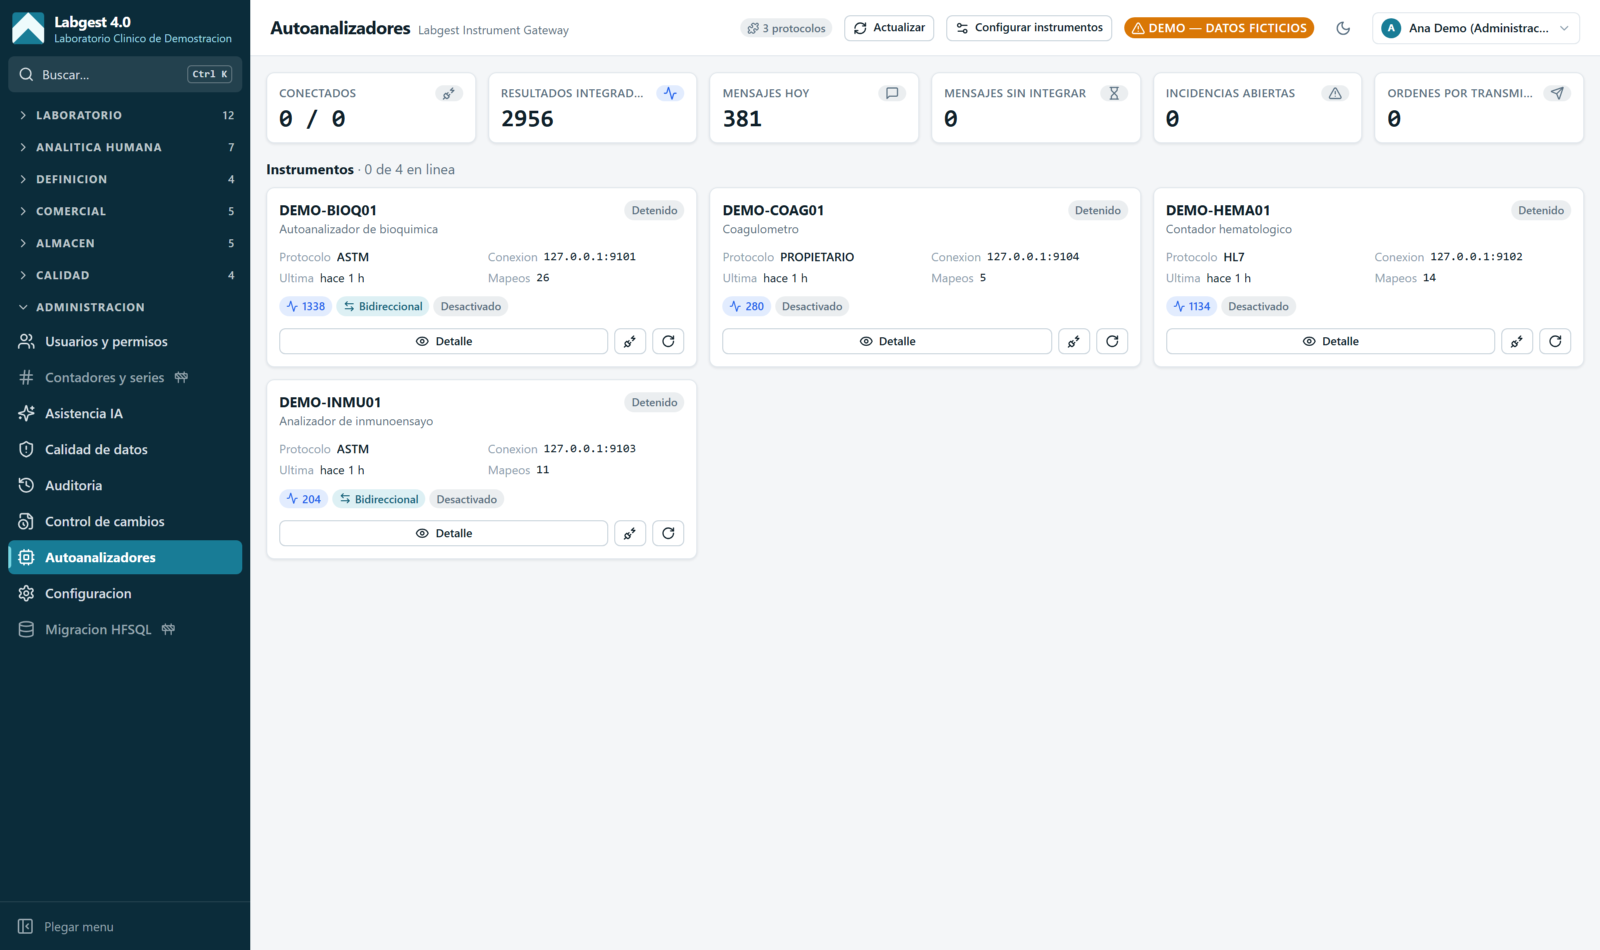Open Detalle for DEMO-BIOQ01

(x=444, y=341)
